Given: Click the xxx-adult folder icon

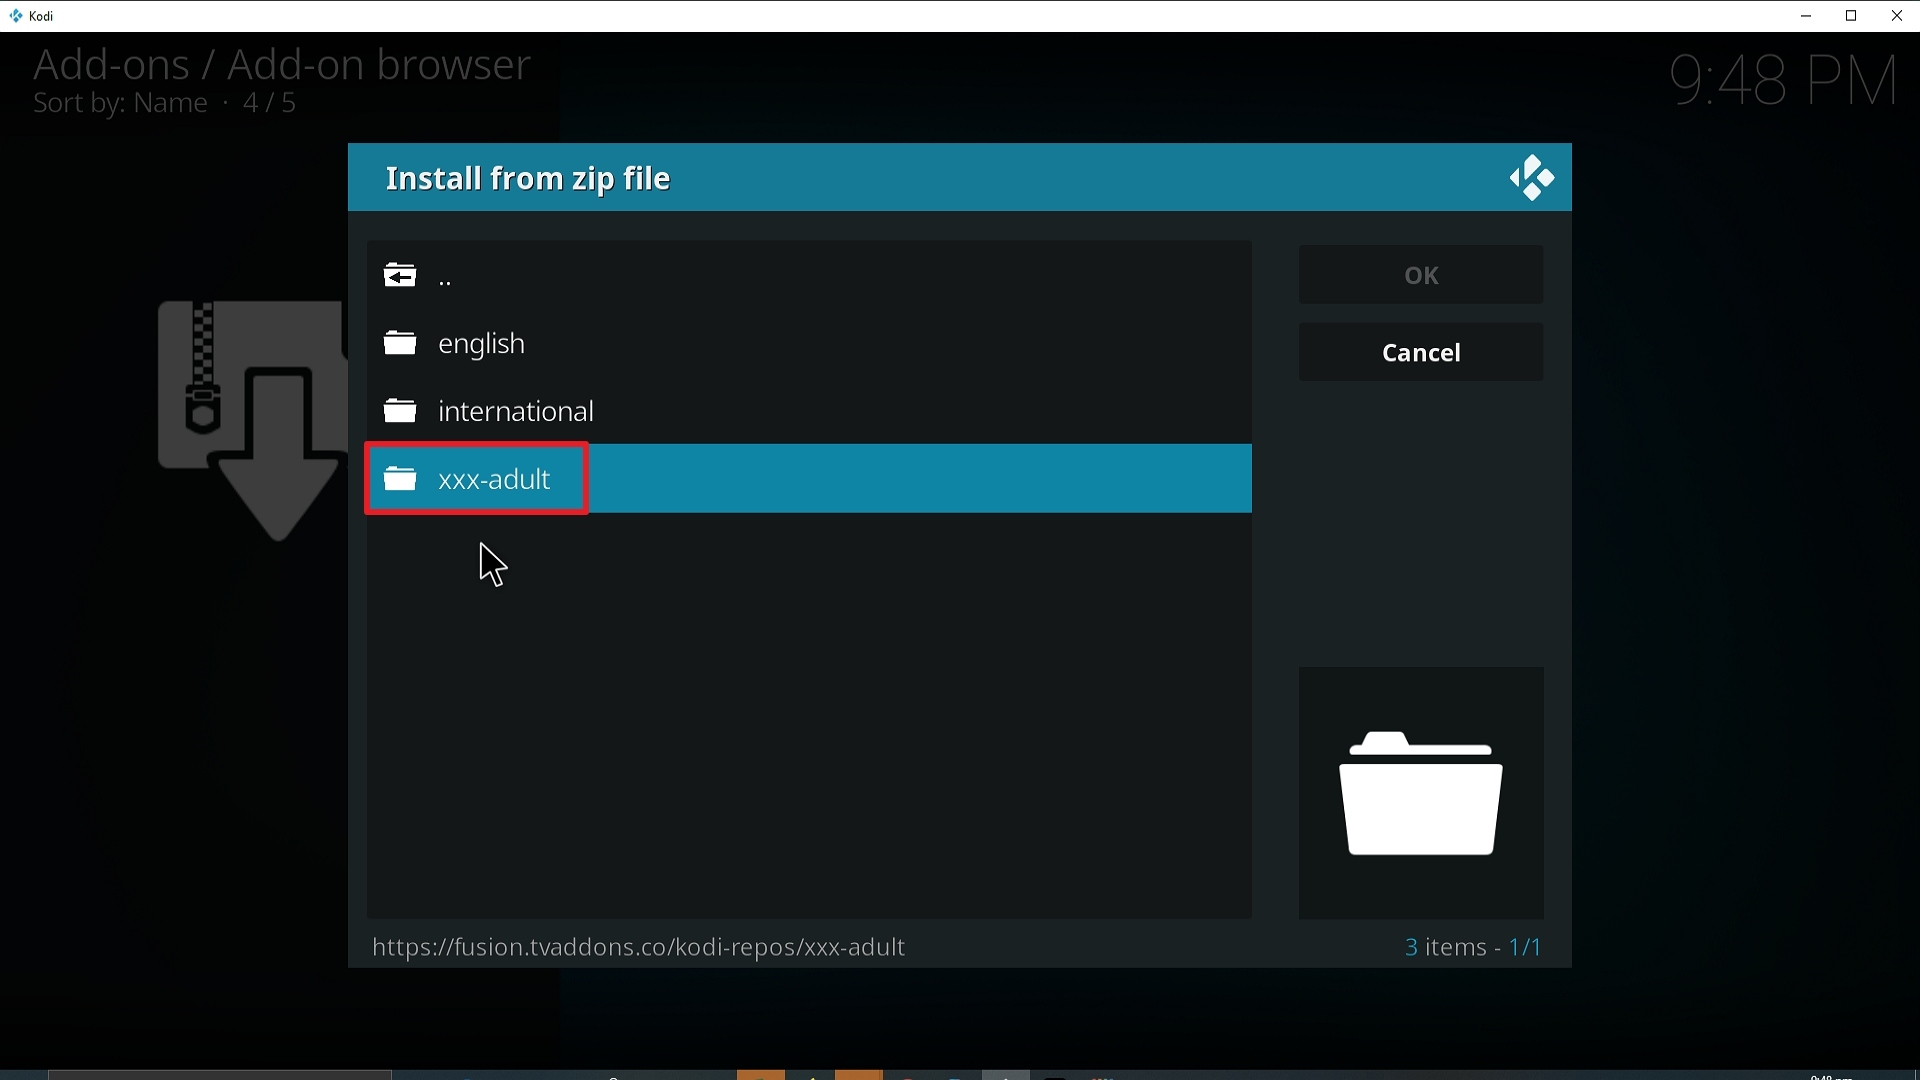Looking at the screenshot, I should pyautogui.click(x=400, y=479).
